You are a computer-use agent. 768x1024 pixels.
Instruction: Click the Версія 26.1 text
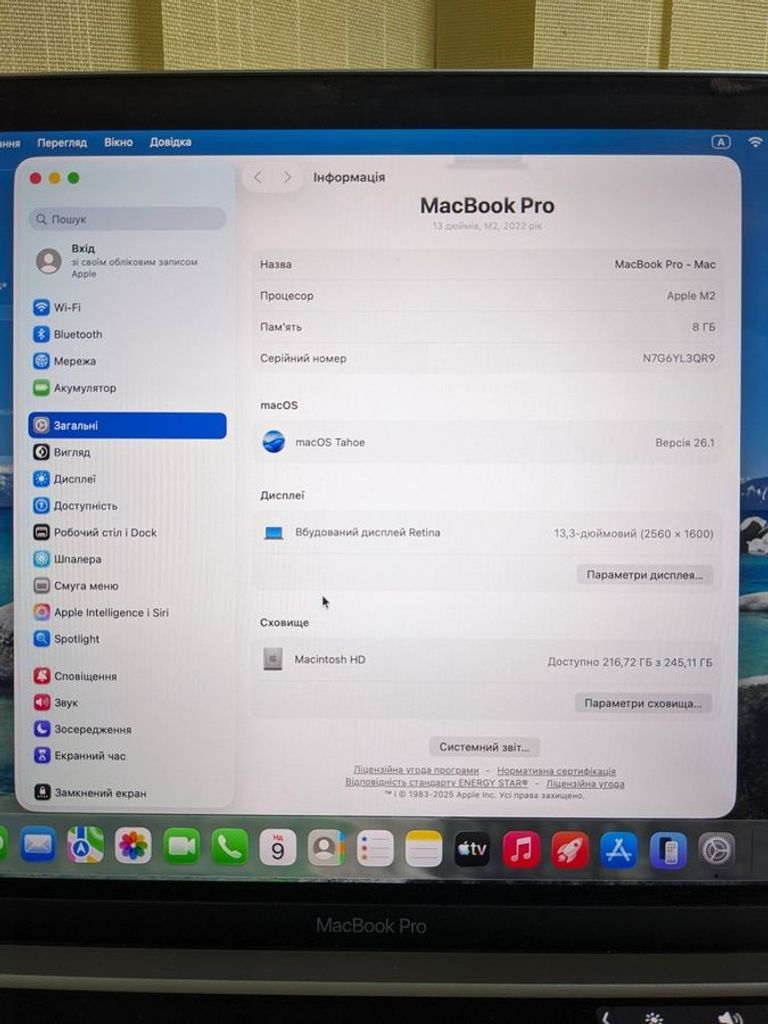[x=684, y=442]
